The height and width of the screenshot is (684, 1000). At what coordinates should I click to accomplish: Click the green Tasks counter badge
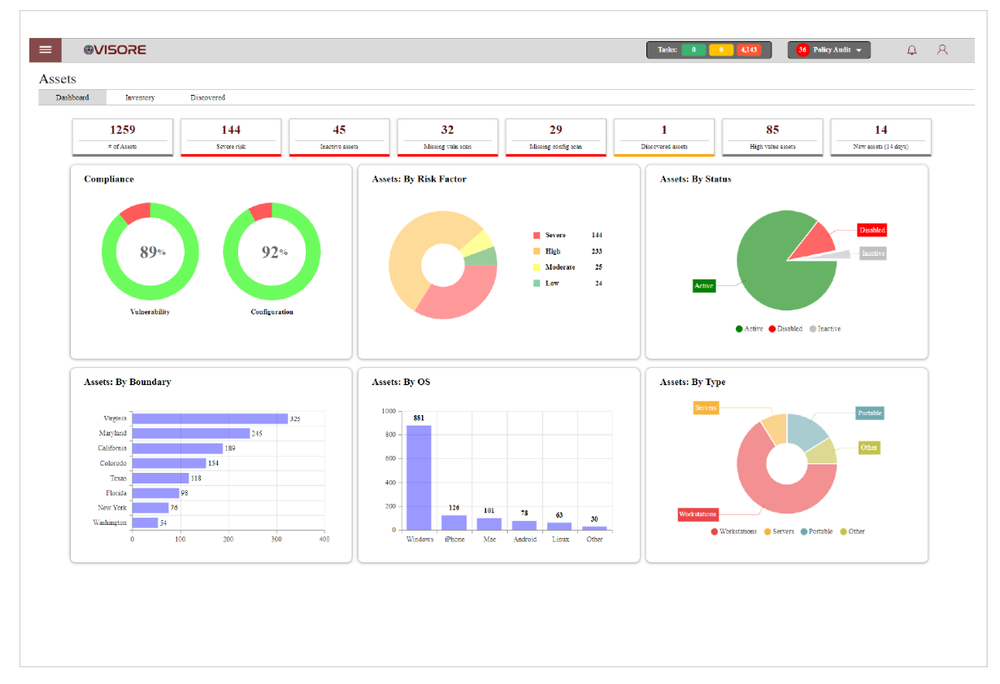[693, 50]
